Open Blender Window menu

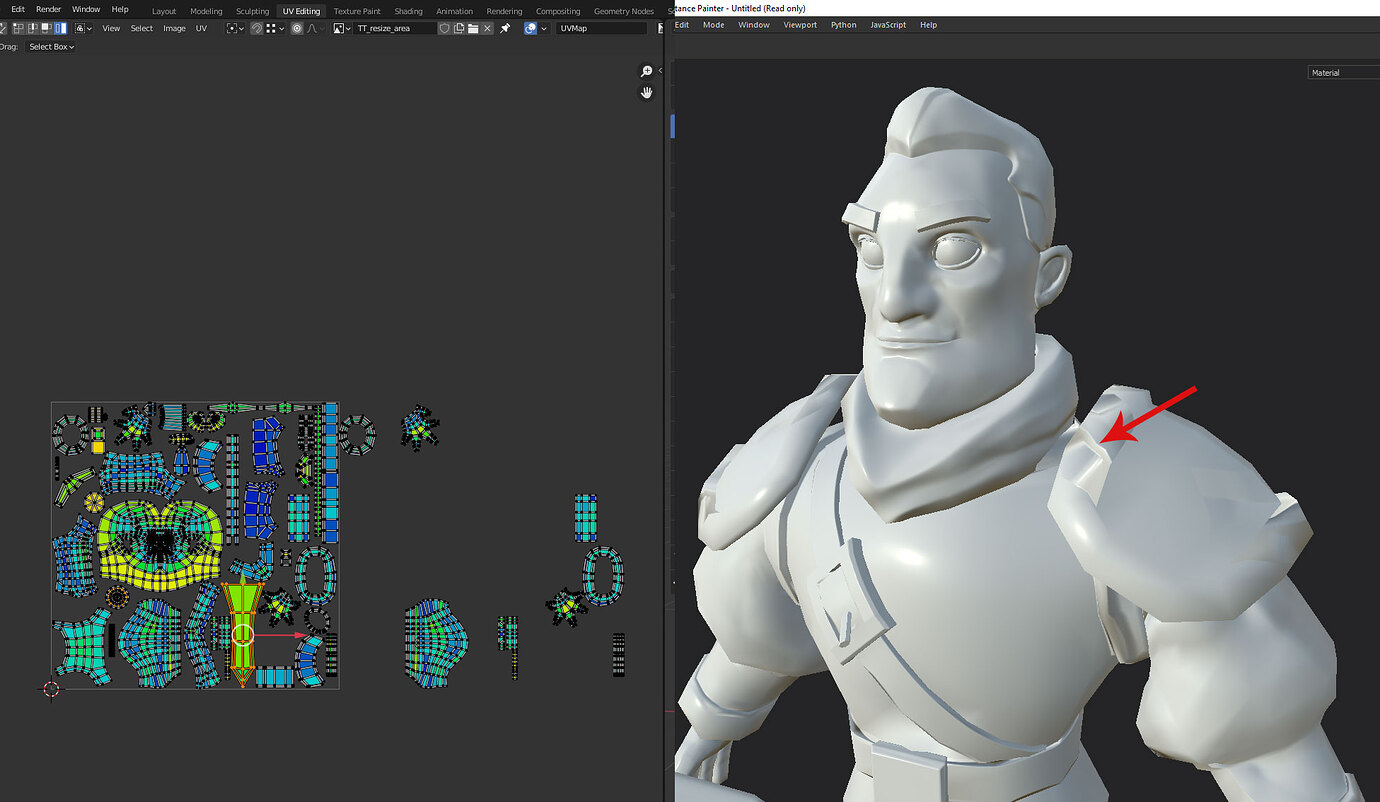[x=86, y=9]
